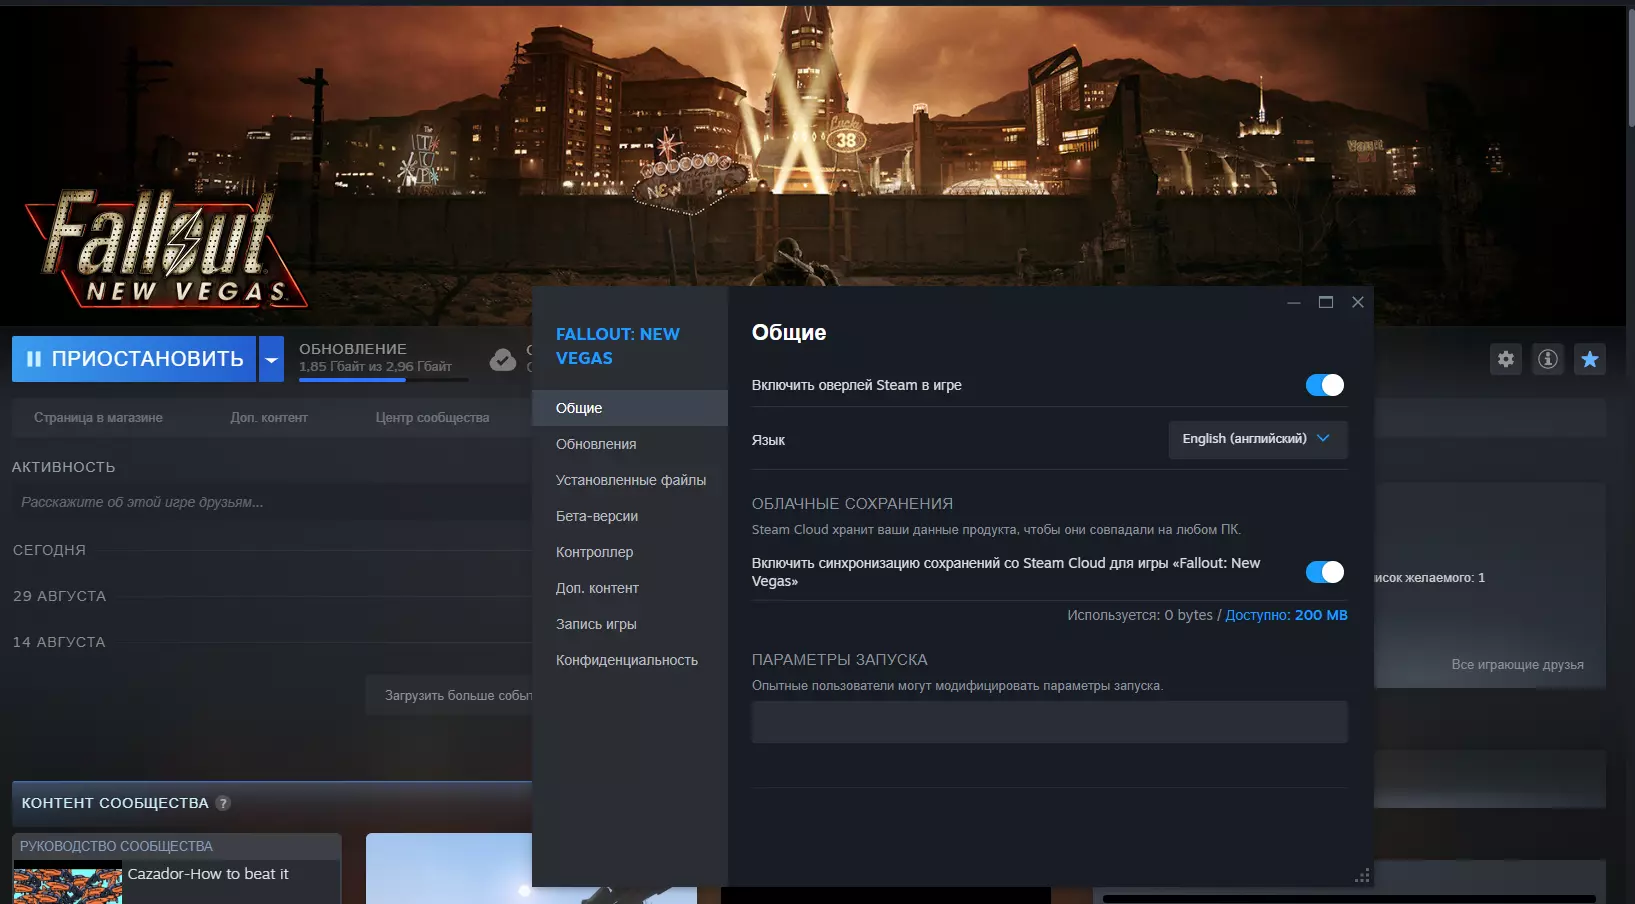1635x904 pixels.
Task: Click the download progress bar under Обновление
Action: [x=383, y=380]
